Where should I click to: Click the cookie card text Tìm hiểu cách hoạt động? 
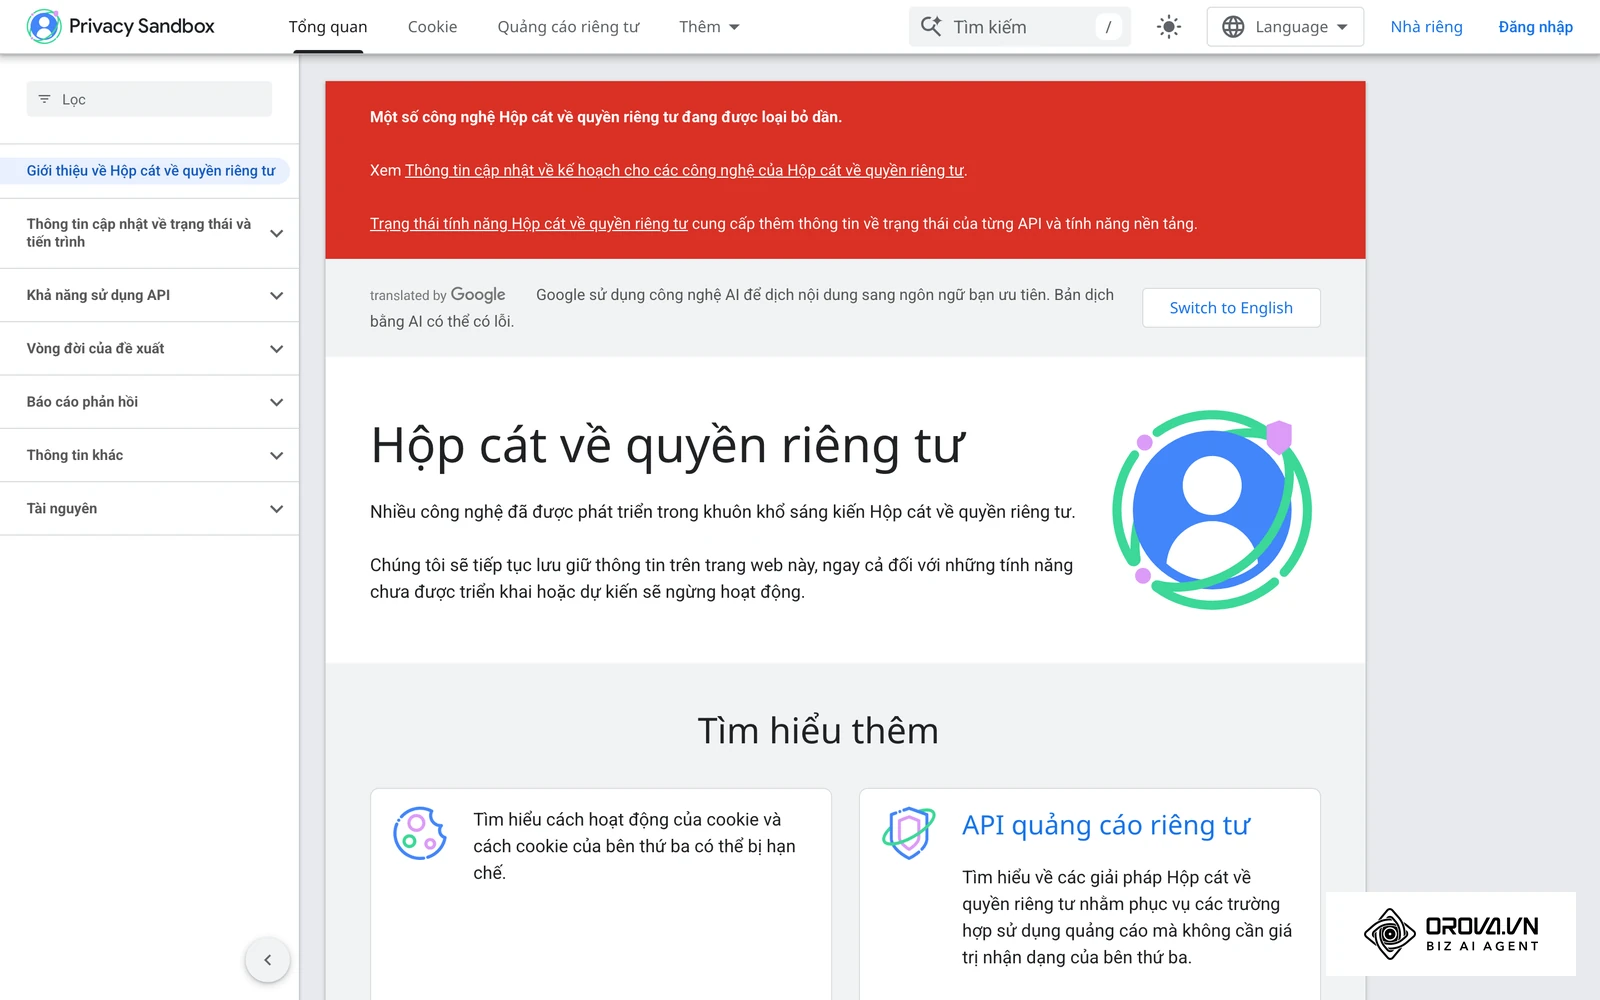(635, 846)
